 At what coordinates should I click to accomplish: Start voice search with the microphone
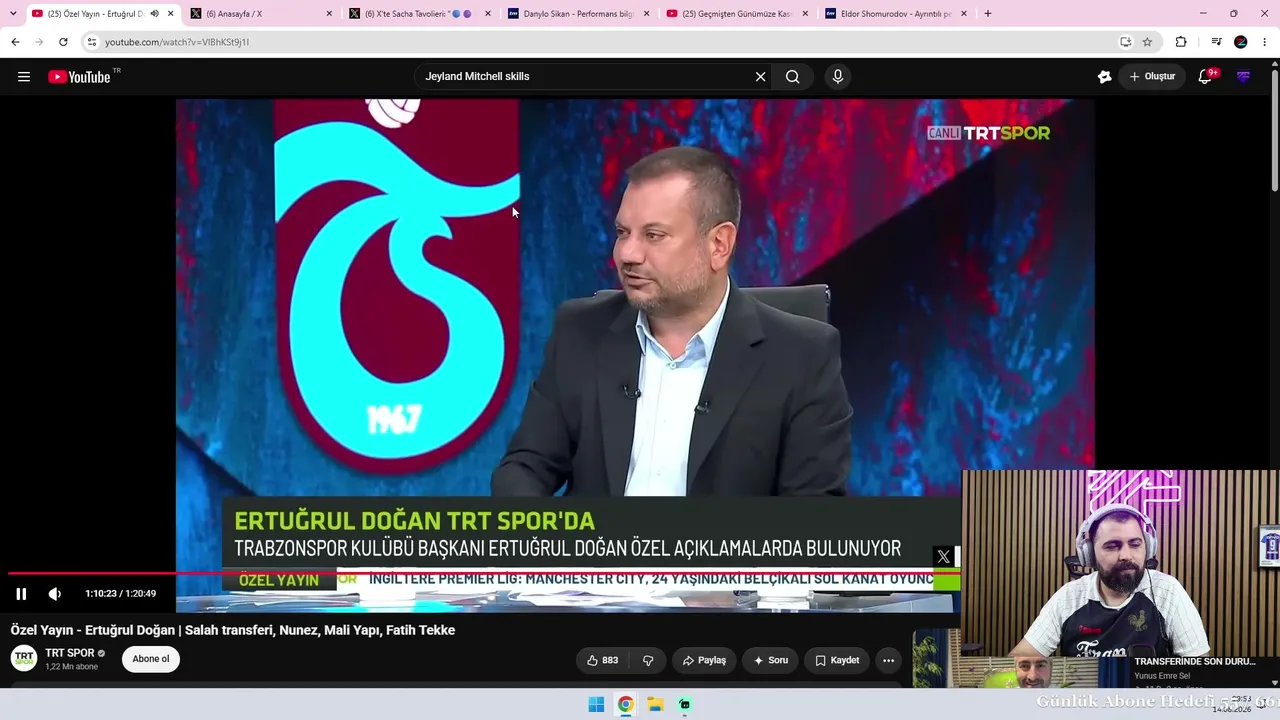838,77
